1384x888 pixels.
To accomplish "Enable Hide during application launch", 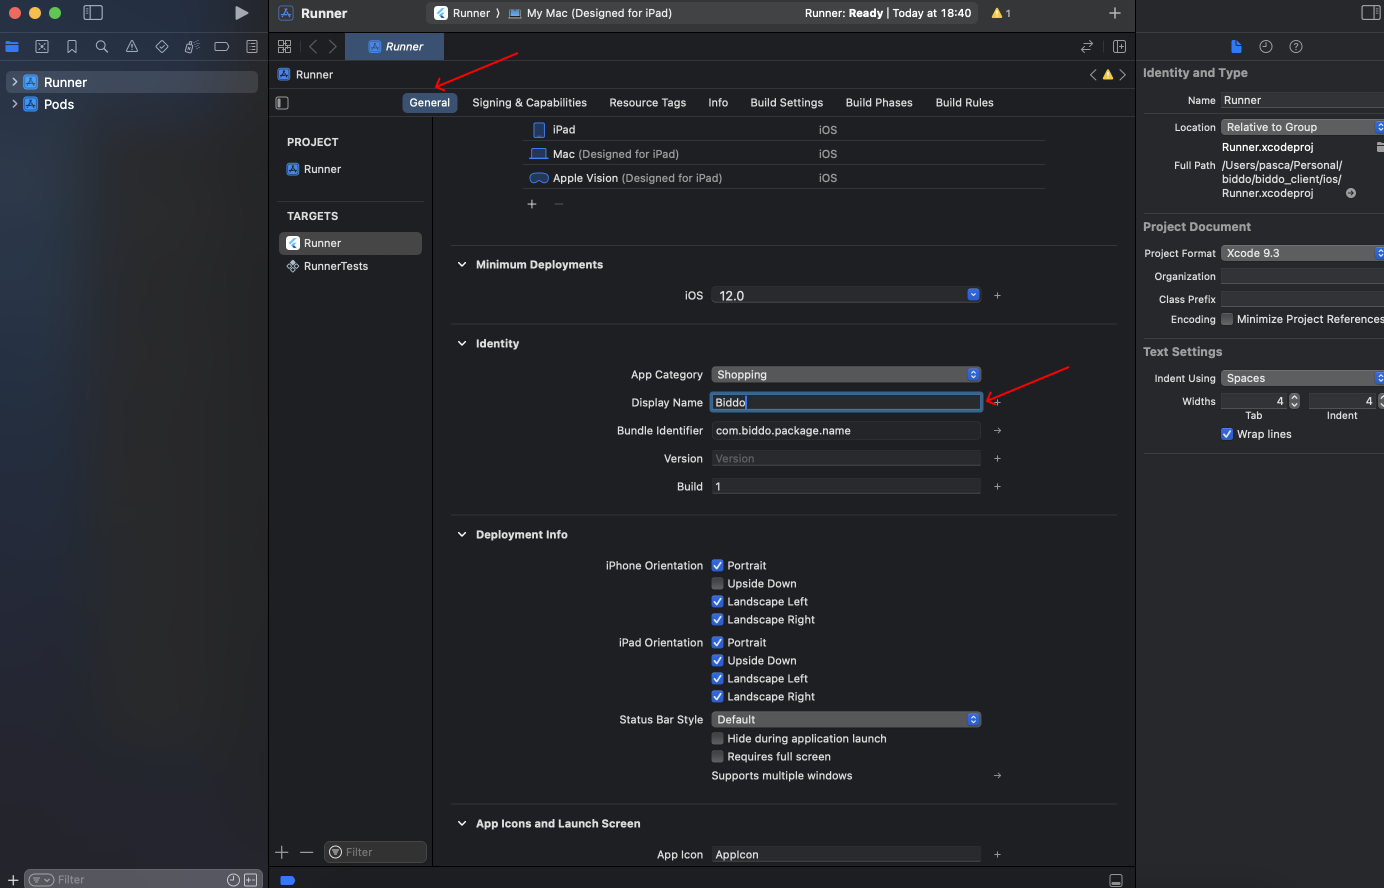I will click(x=717, y=739).
